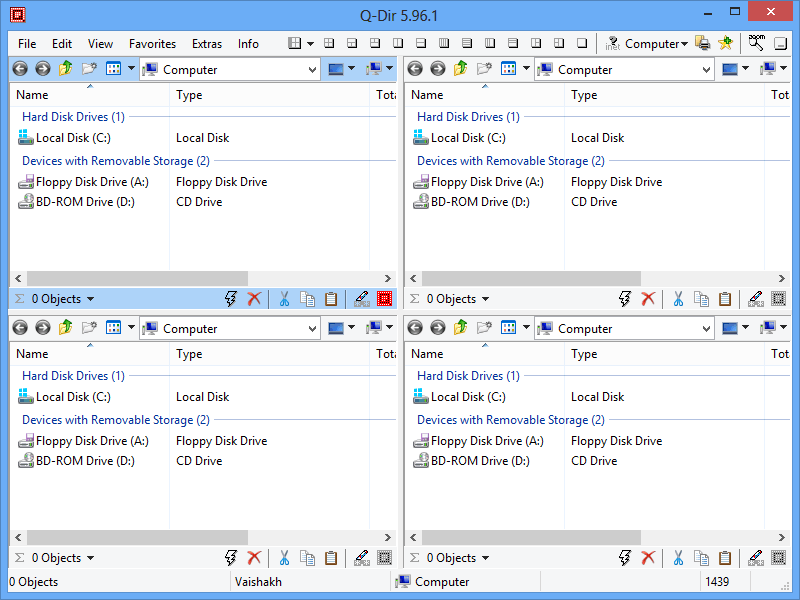This screenshot has height=600, width=800.
Task: Click the print icon in the toolbar
Action: 701,43
